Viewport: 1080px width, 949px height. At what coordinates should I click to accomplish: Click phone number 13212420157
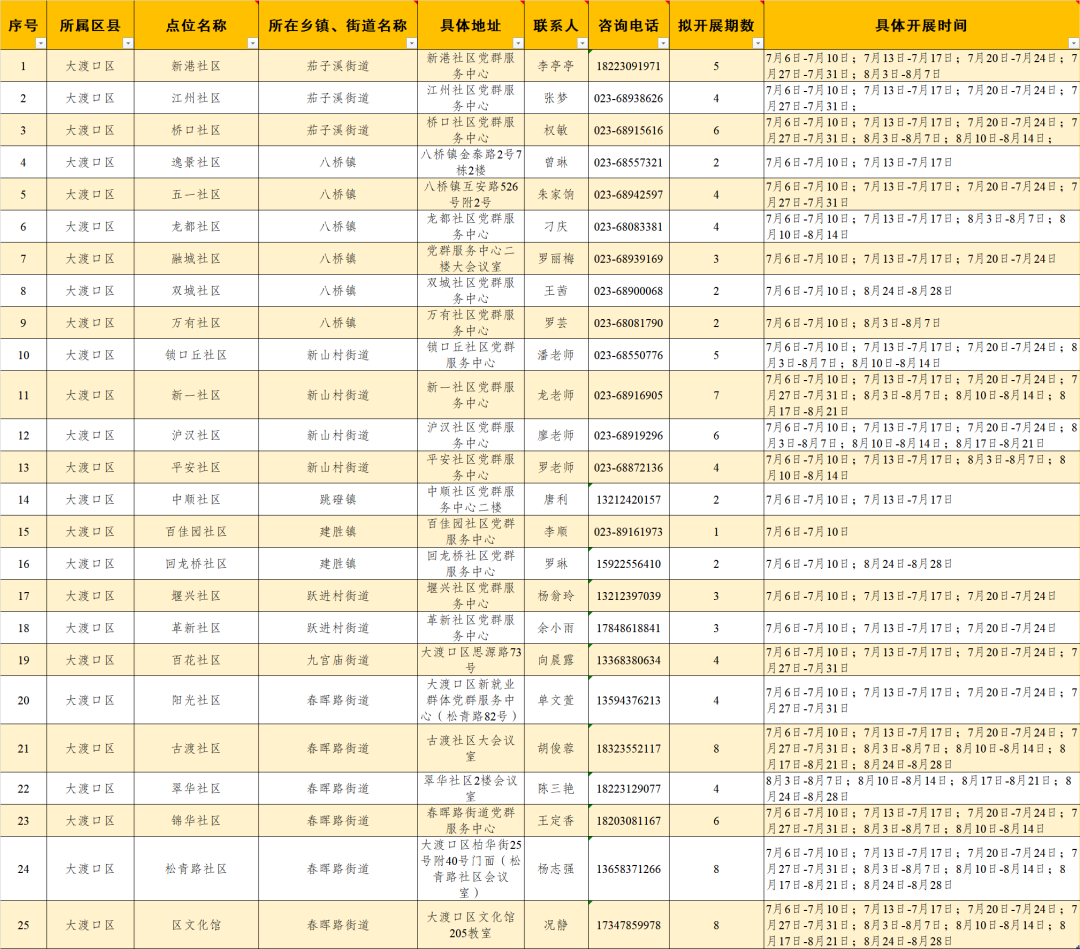(x=628, y=500)
